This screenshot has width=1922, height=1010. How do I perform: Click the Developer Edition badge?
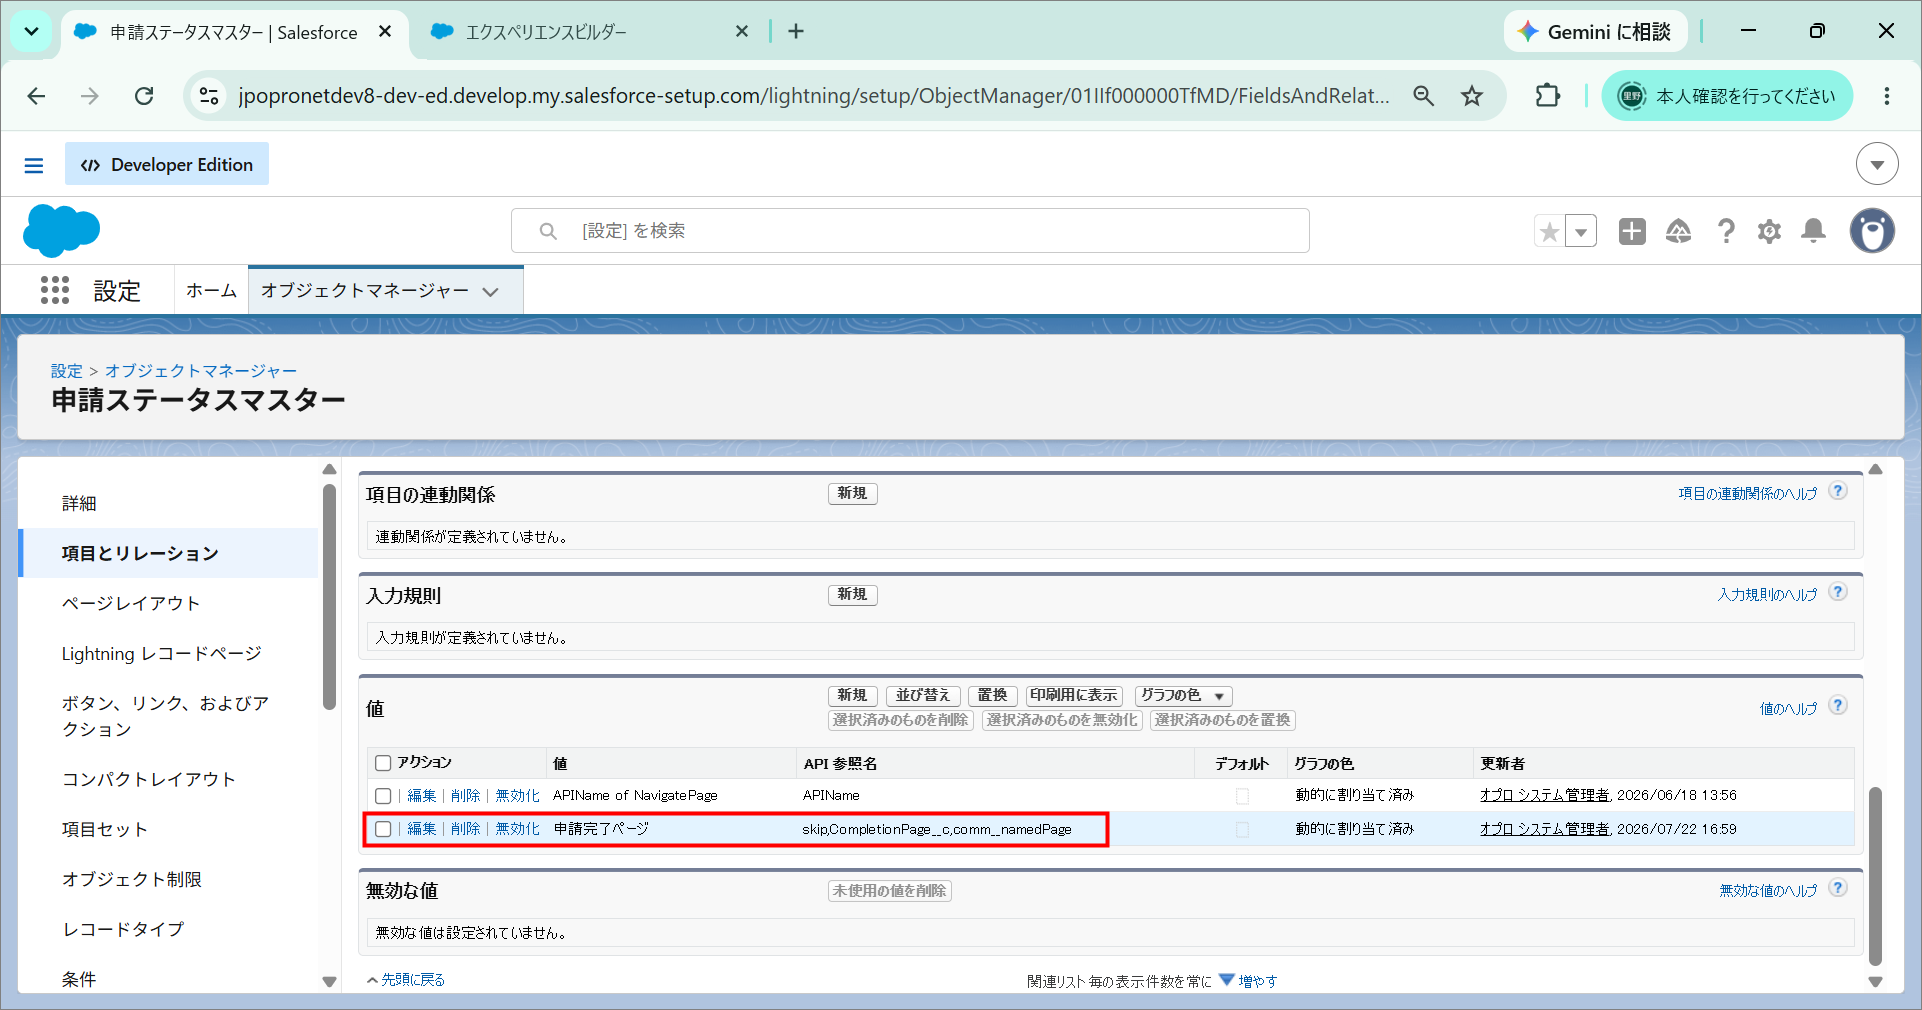point(167,164)
